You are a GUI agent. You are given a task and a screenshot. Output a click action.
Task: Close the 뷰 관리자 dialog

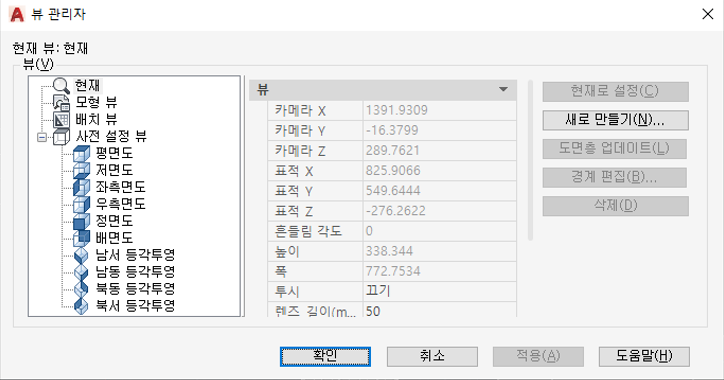pyautogui.click(x=707, y=14)
